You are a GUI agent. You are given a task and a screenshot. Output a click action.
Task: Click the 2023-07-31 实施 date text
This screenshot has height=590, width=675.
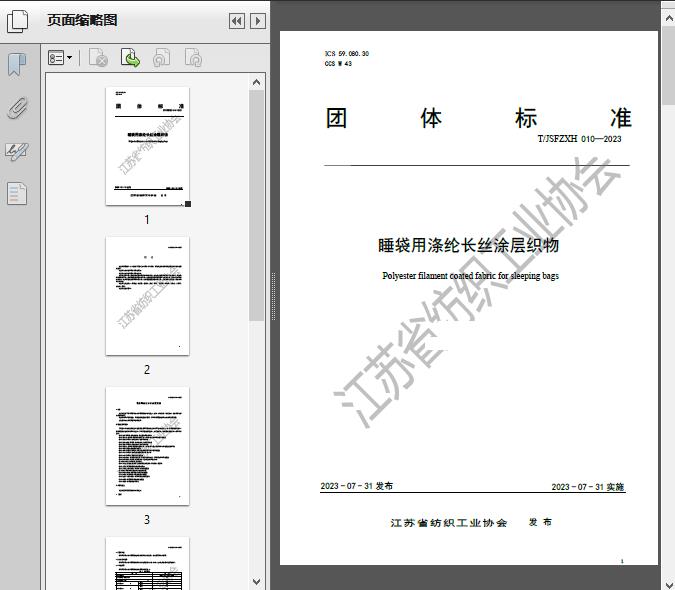(x=588, y=487)
